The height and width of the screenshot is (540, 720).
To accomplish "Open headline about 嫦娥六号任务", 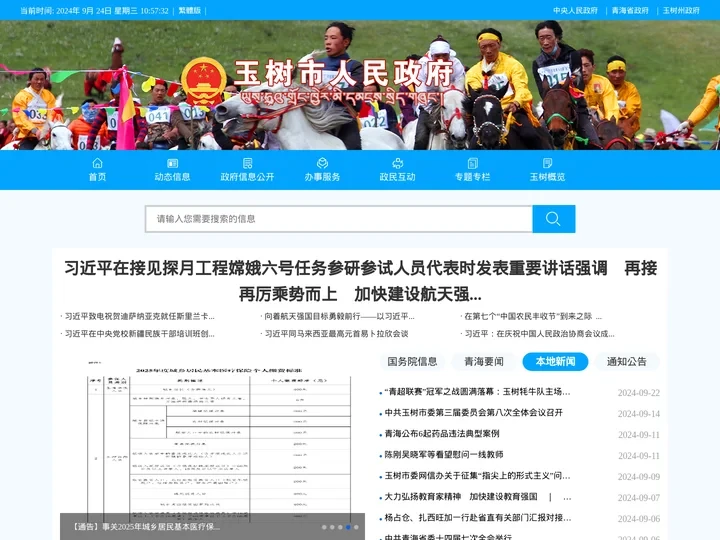I will [360, 281].
